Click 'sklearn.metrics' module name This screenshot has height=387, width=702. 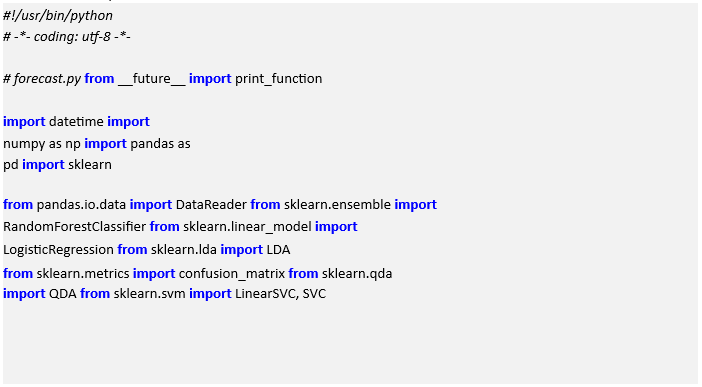click(83, 274)
